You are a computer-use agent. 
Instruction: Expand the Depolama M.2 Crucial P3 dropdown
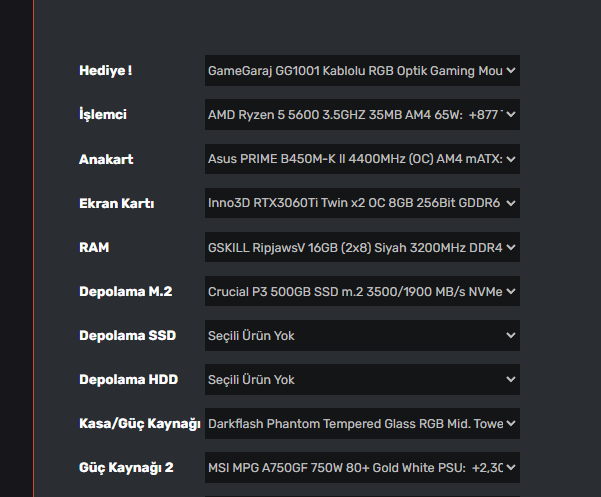point(362,292)
